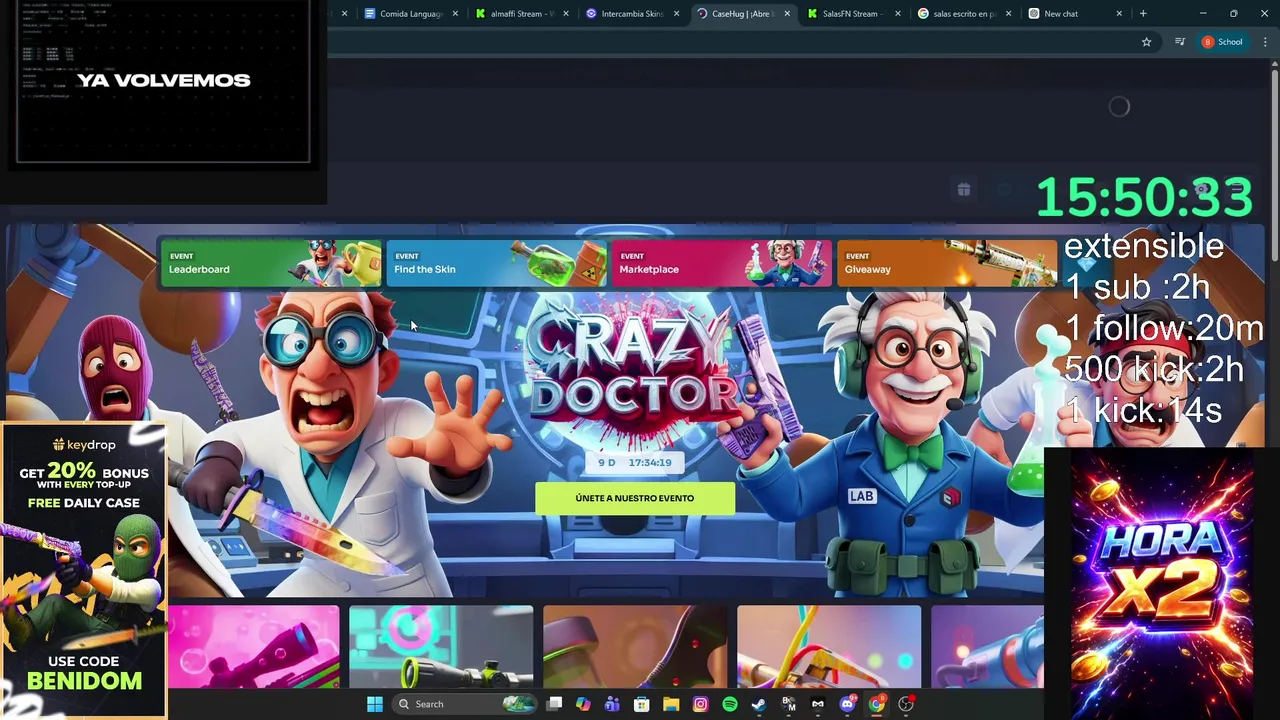Open Steam from the taskbar
Viewport: 1280px width, 720px height.
pos(759,704)
